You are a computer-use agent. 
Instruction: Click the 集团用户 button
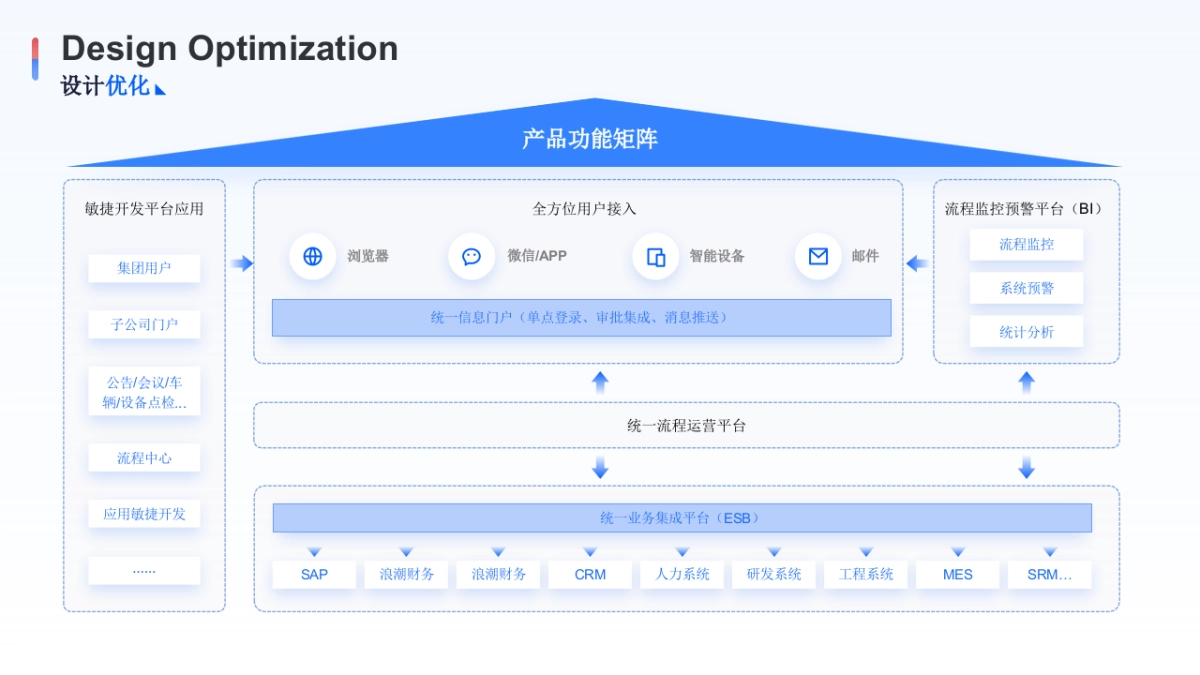pos(143,268)
